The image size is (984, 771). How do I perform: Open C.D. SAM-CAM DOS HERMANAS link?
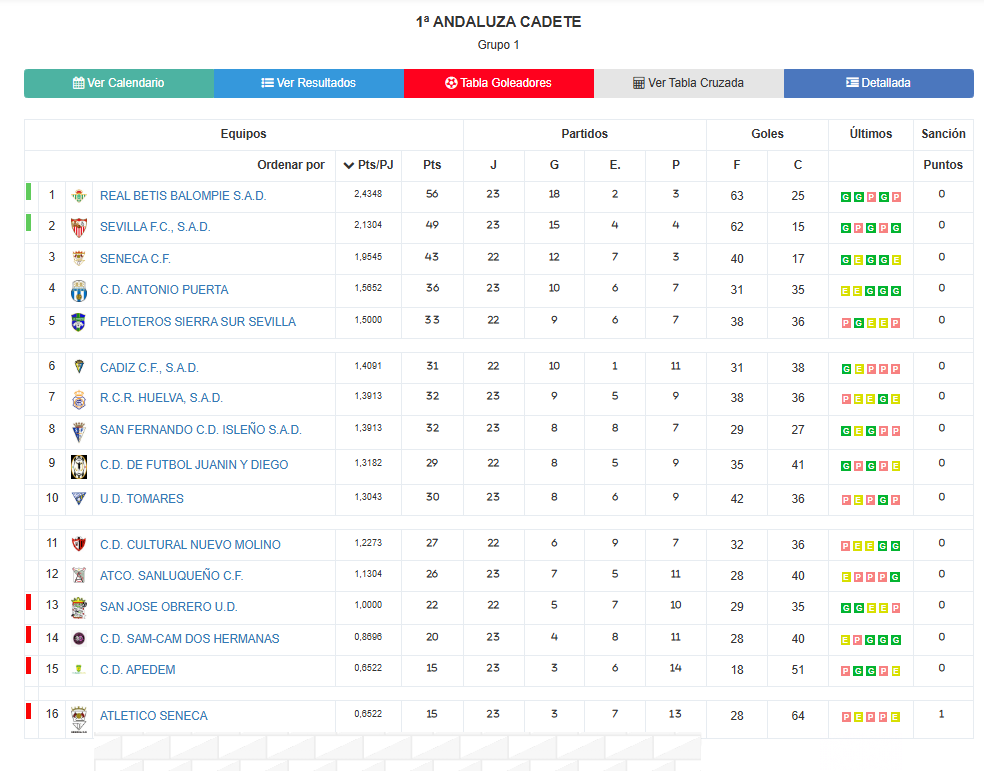190,639
